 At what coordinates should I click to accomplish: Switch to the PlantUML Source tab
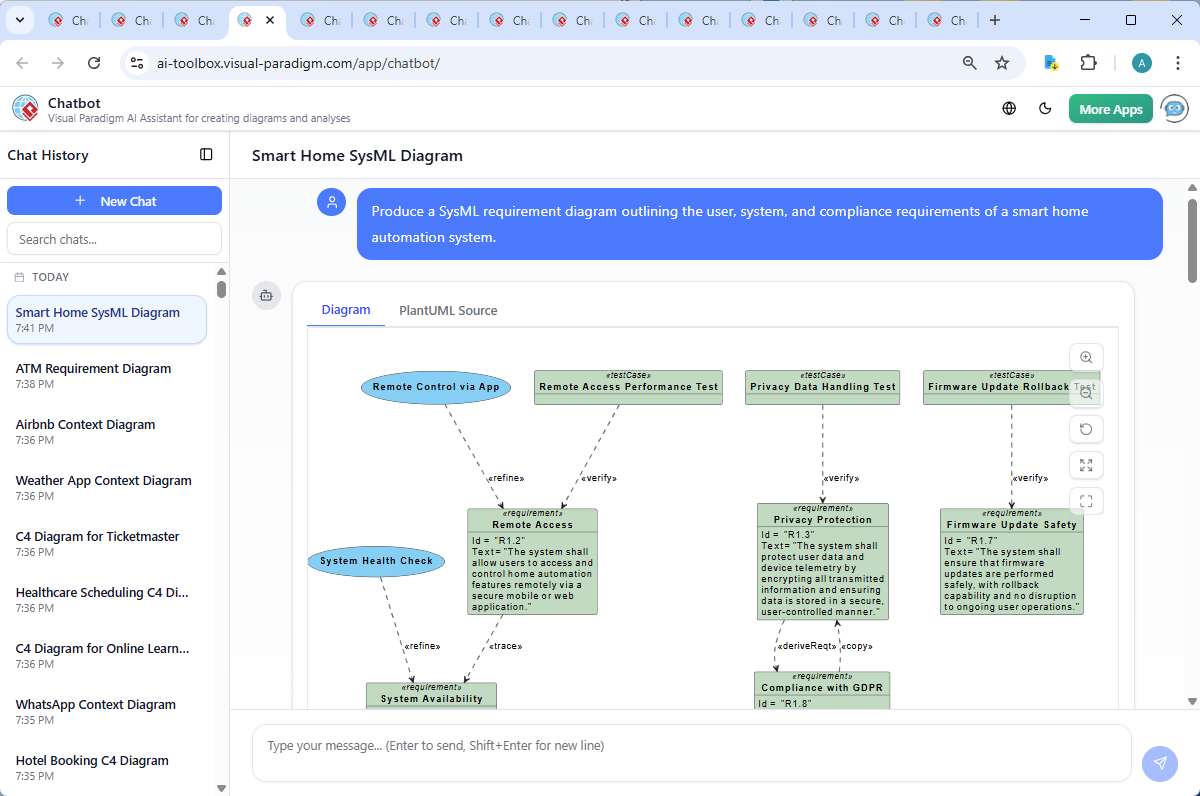tap(447, 310)
